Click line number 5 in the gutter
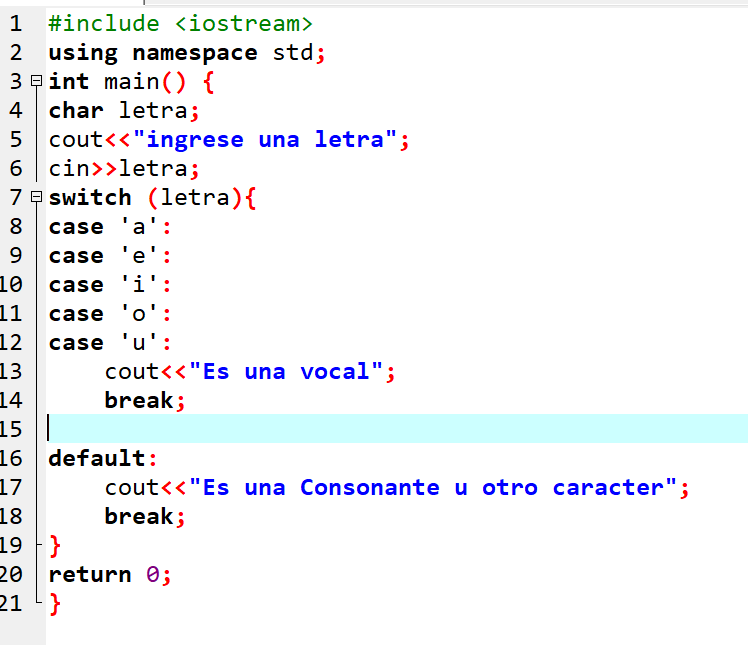The width and height of the screenshot is (748, 645). [x=16, y=139]
